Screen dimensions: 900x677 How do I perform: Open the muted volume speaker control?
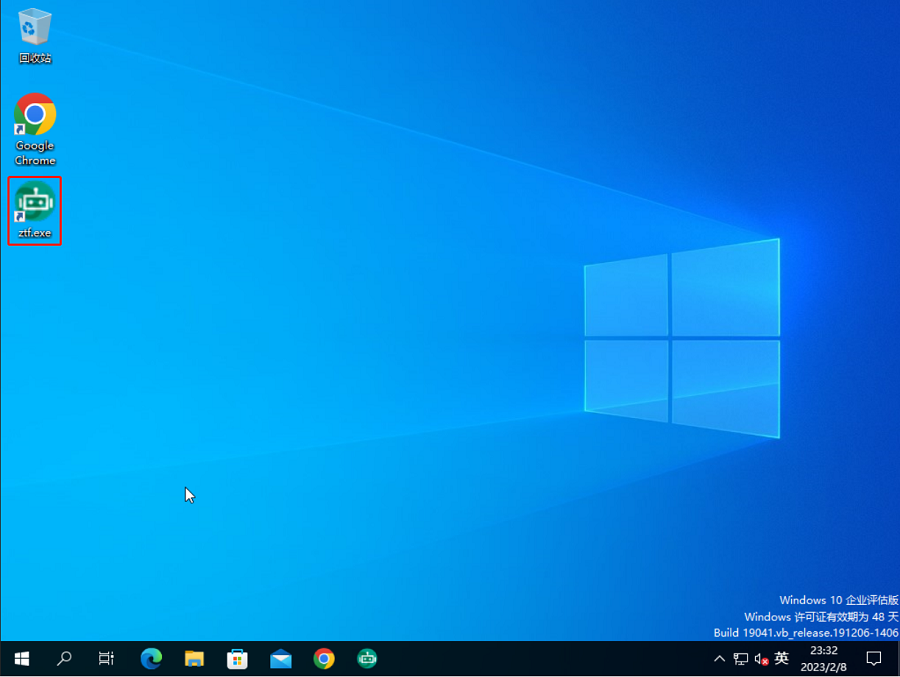[x=761, y=659]
